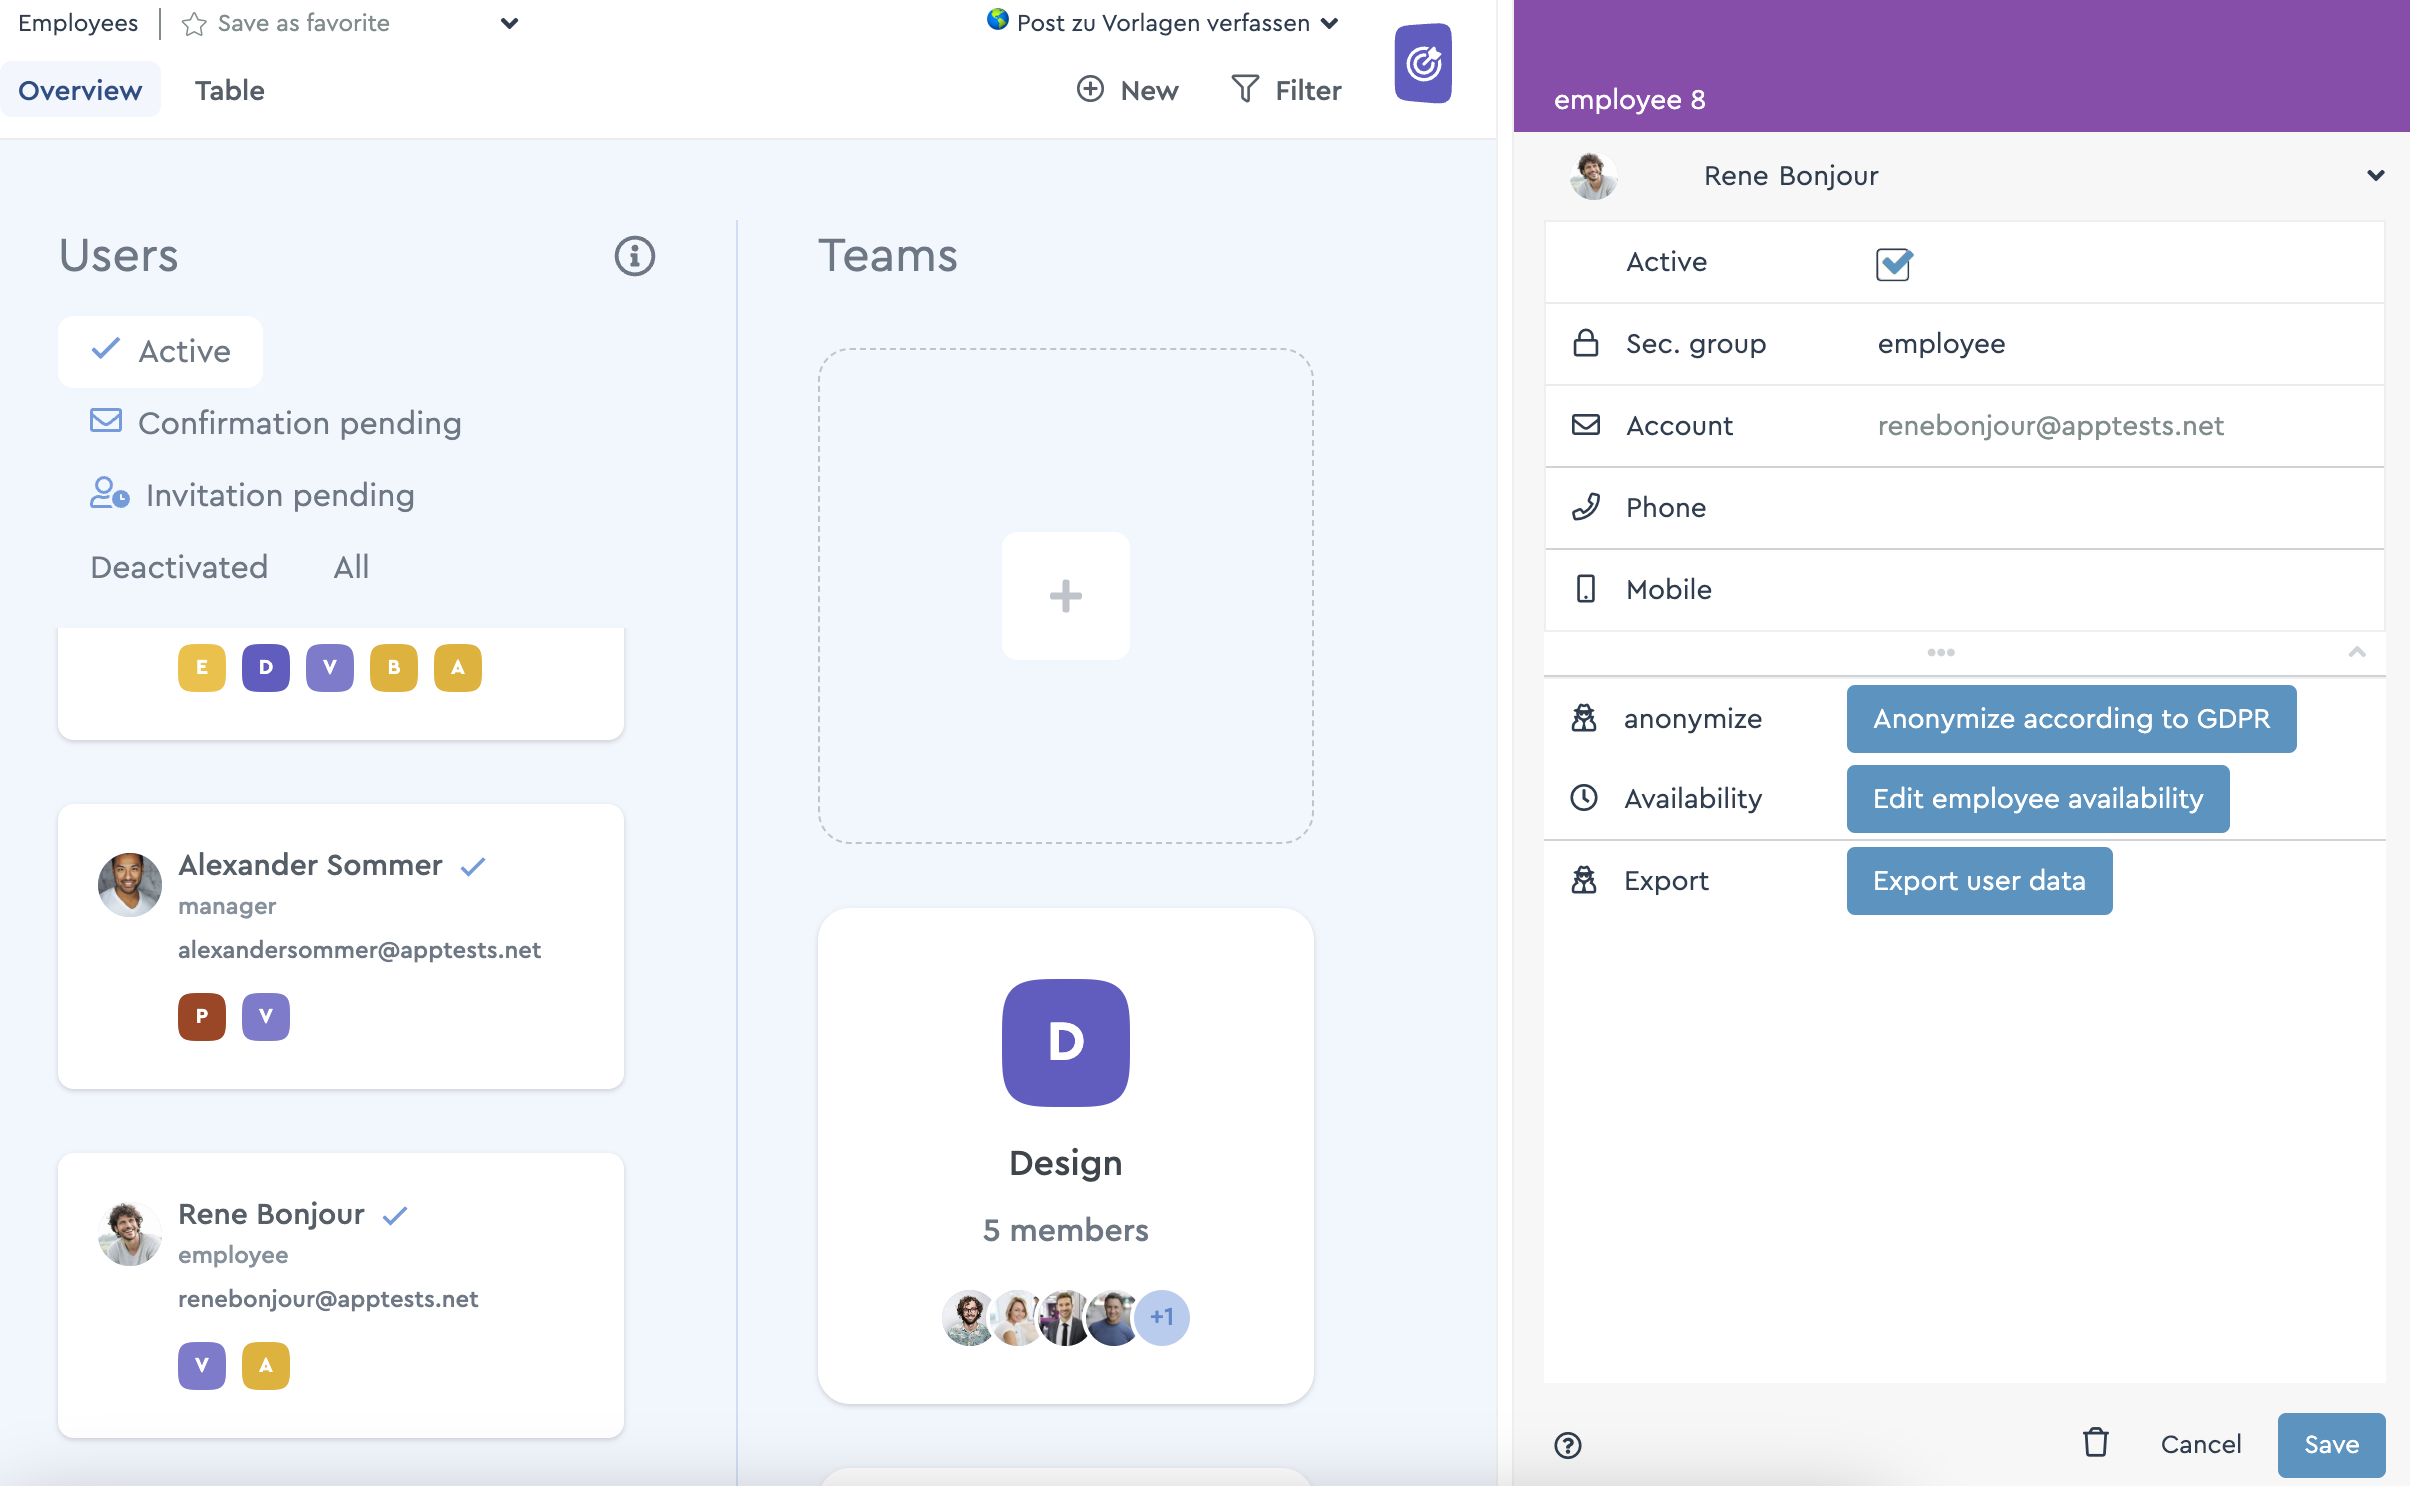
Task: Select the Active users filter
Action: coord(161,351)
